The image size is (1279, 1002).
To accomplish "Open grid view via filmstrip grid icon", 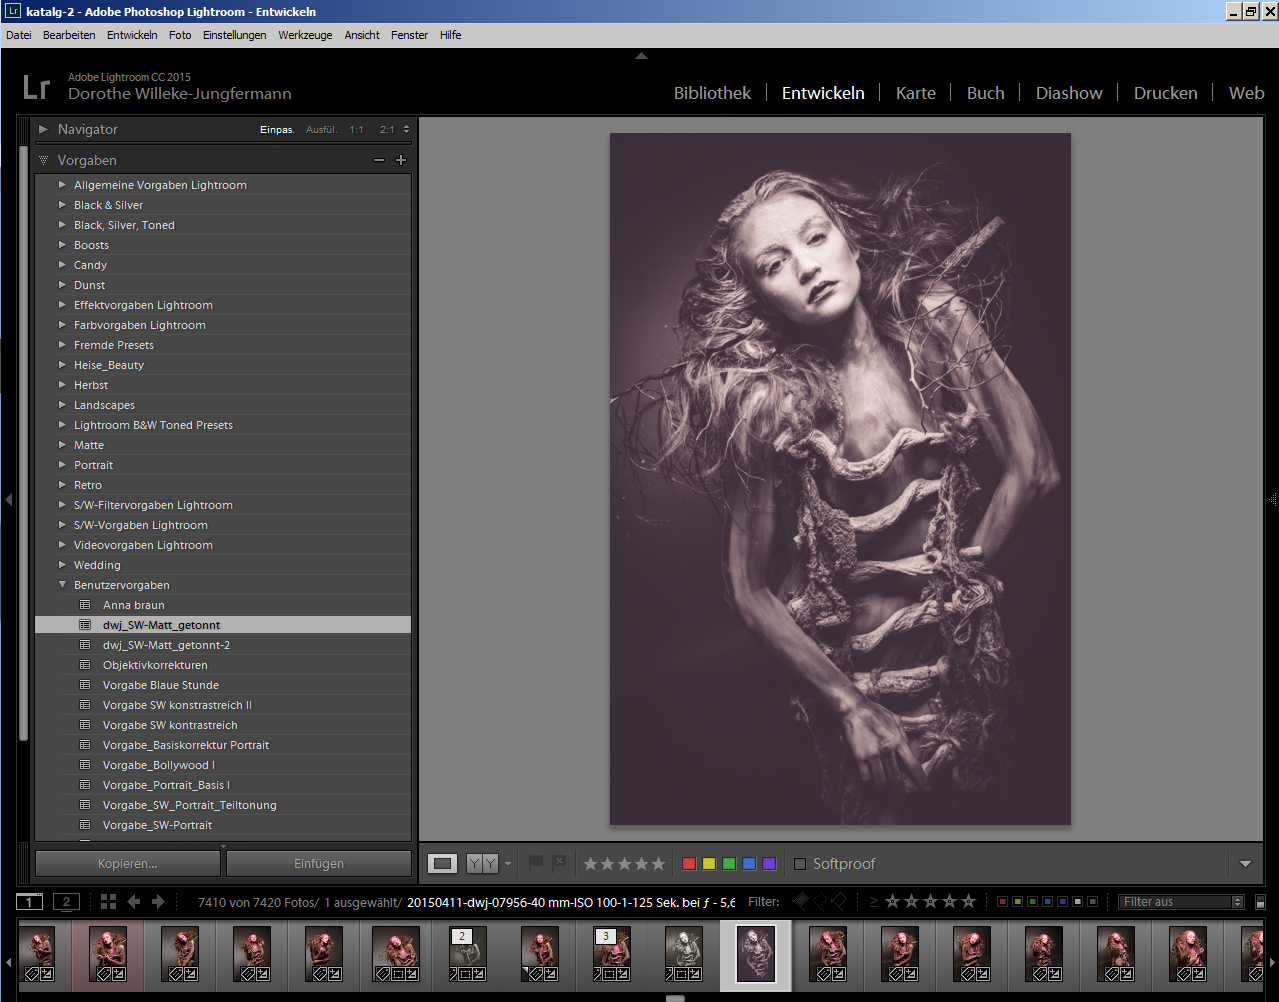I will (108, 901).
